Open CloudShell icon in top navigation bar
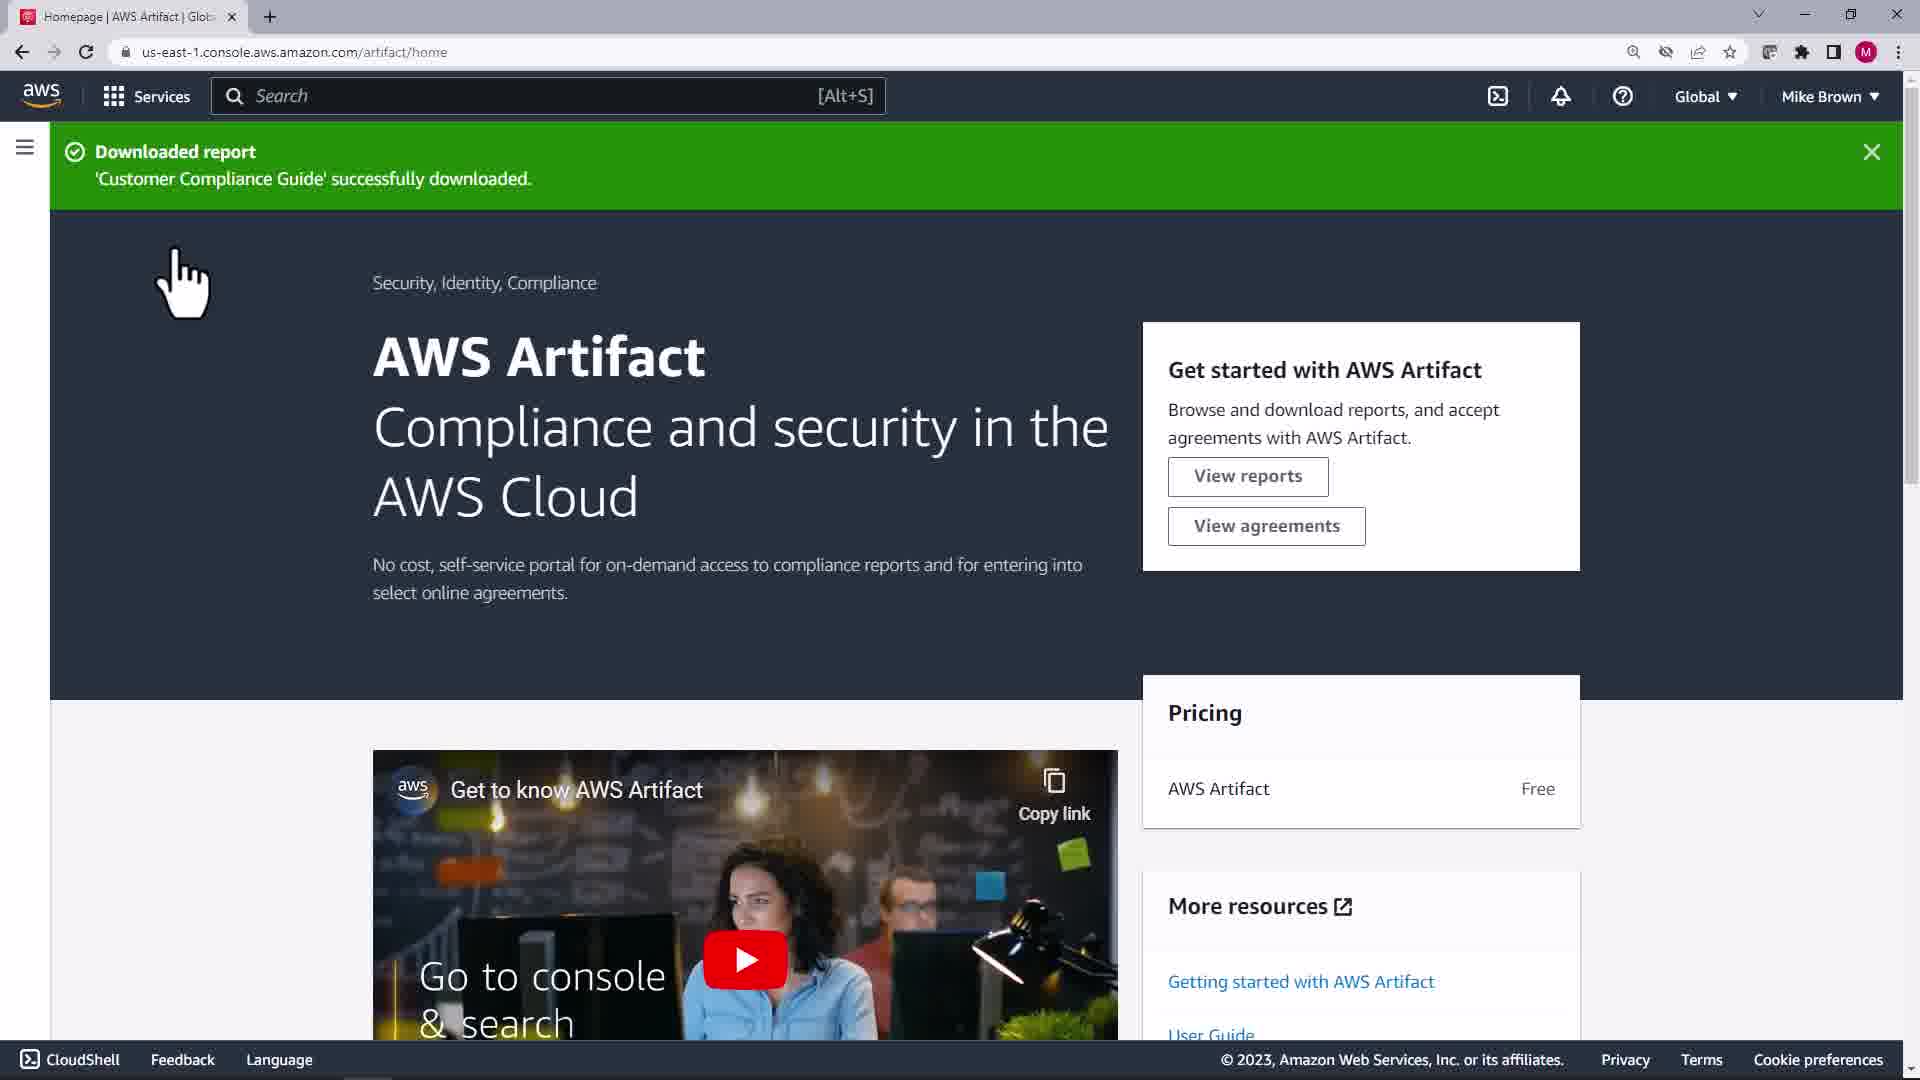 1497,96
